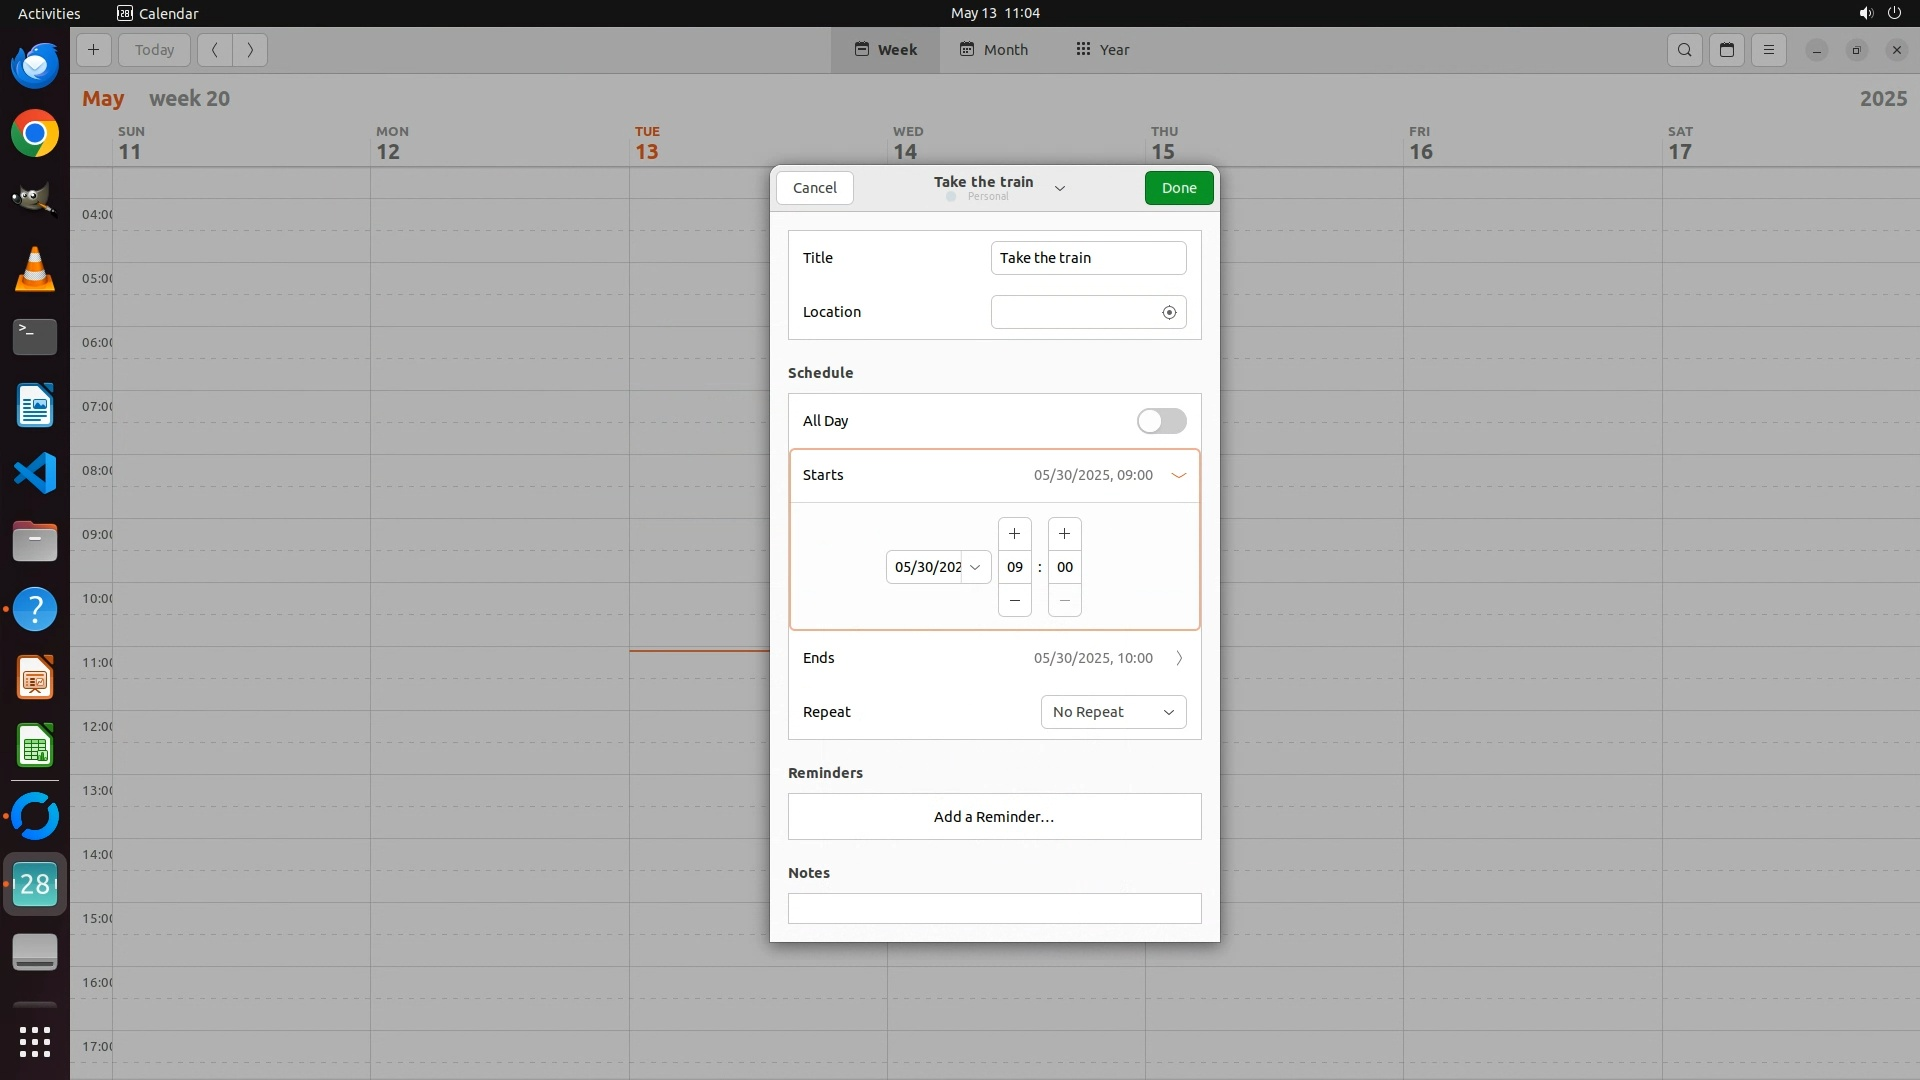
Task: Go to the previous week with the arrow
Action: (x=214, y=50)
